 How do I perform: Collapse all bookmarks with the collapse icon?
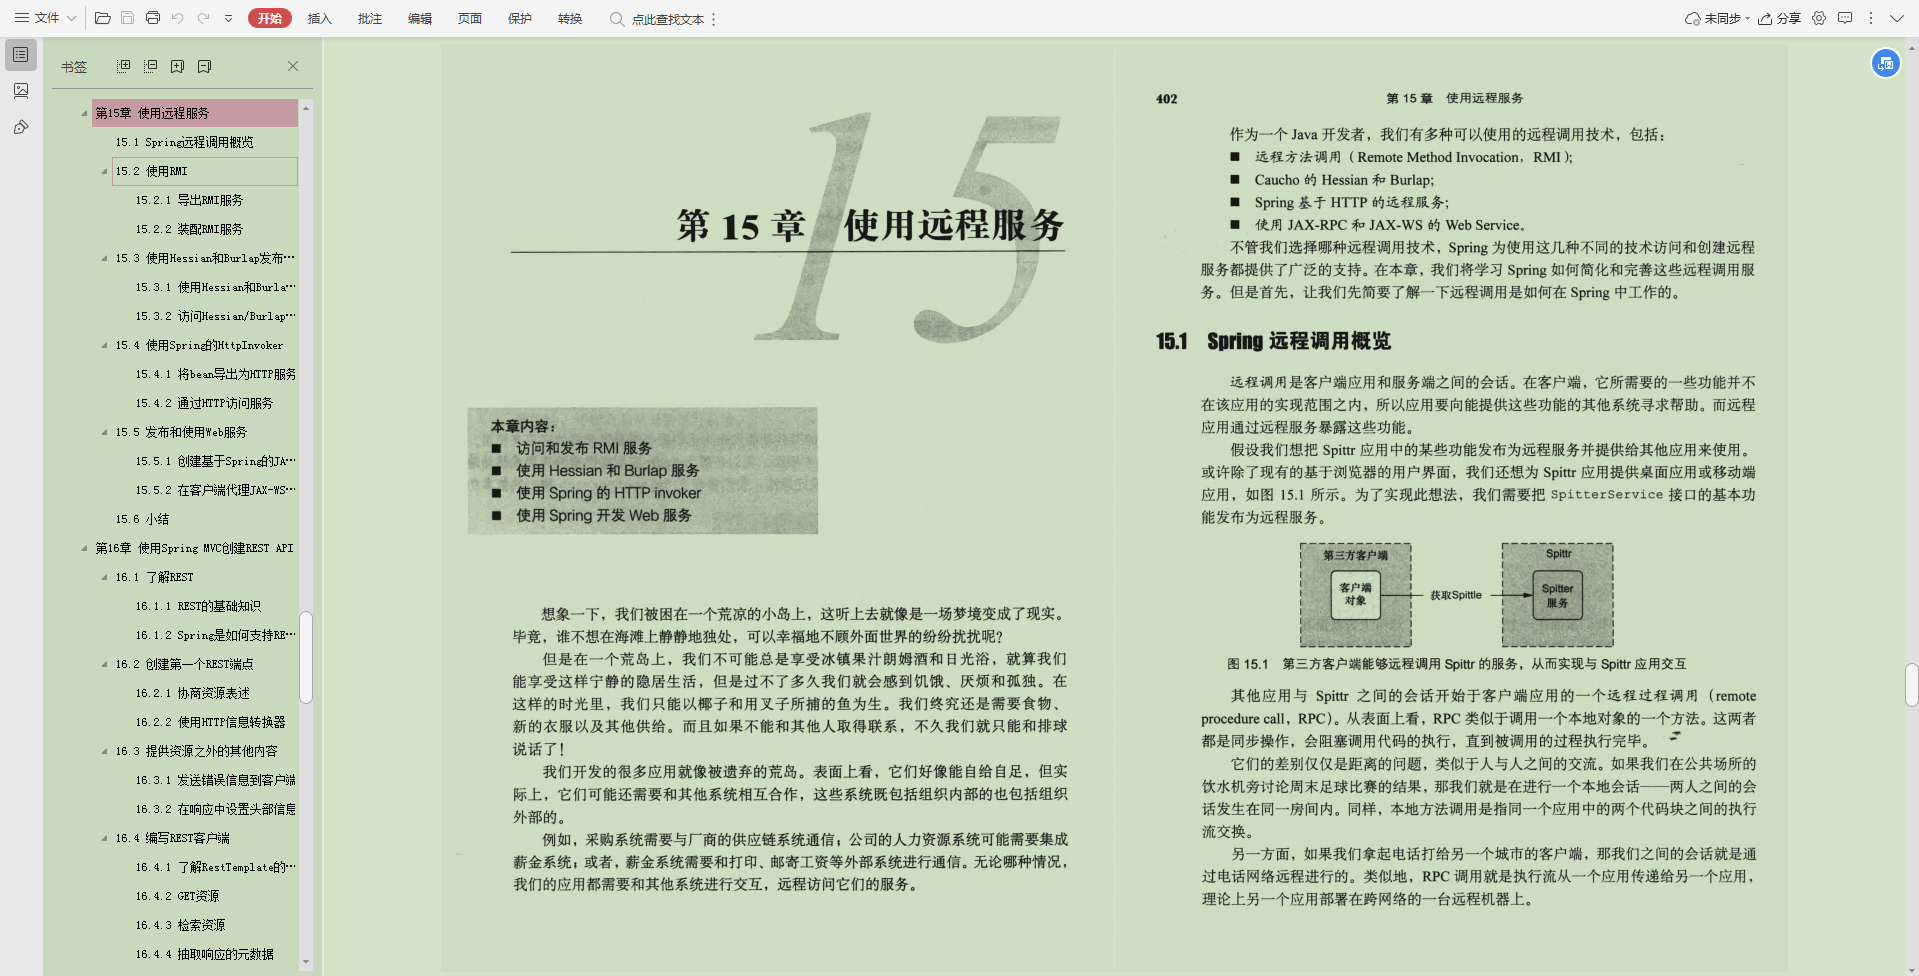[x=151, y=65]
